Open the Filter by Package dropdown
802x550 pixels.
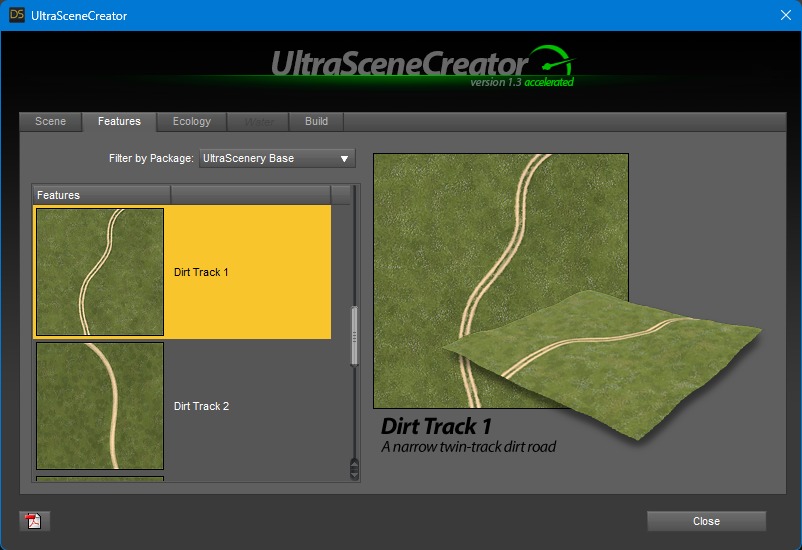coord(277,159)
